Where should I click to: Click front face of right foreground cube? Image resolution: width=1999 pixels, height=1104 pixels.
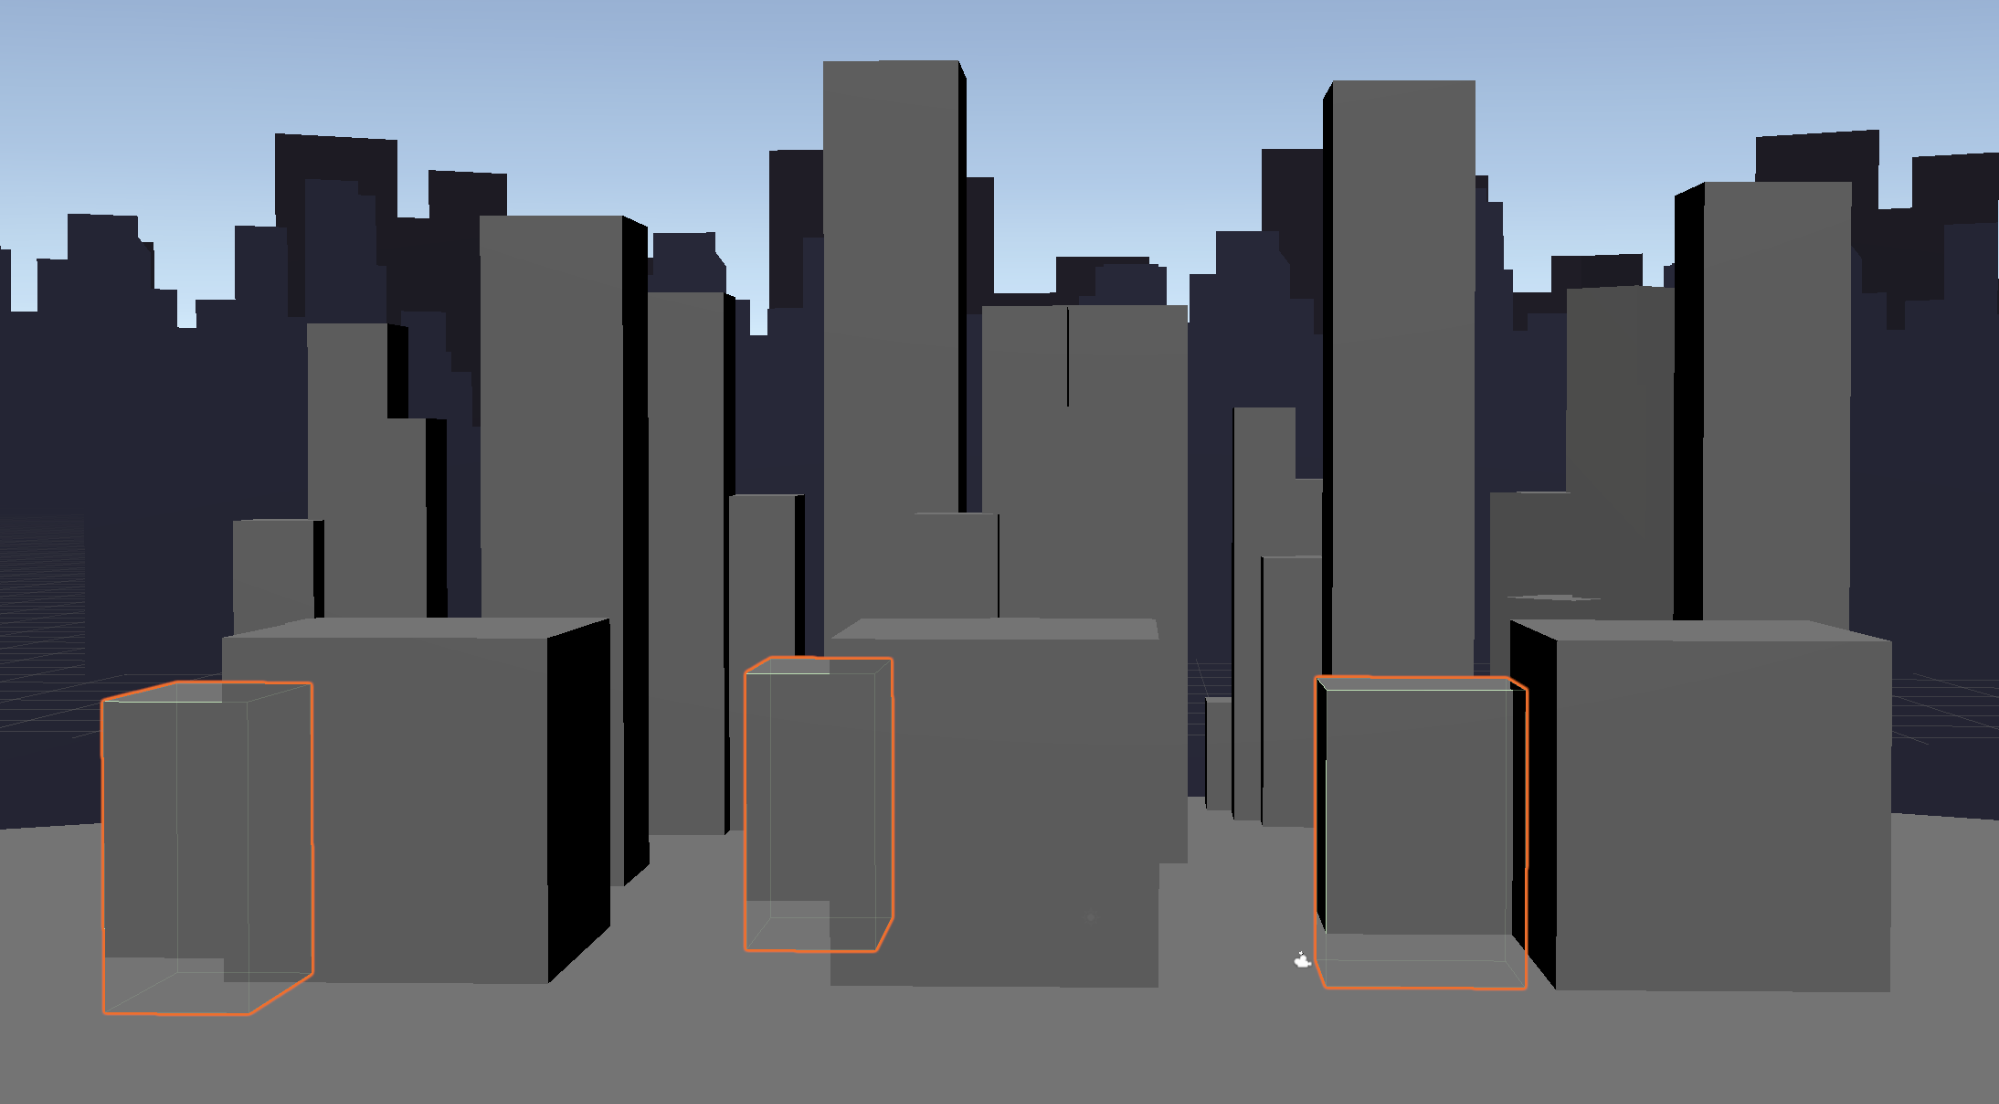1722,815
